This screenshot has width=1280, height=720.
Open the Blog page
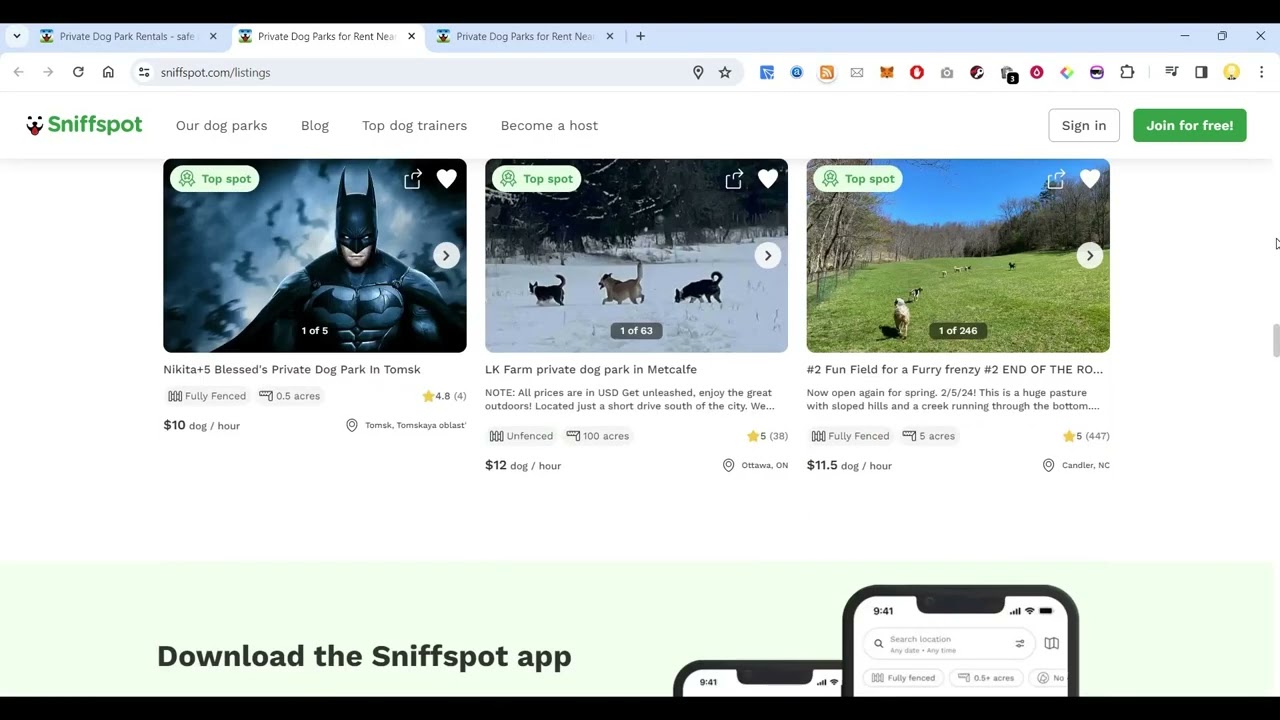click(x=315, y=125)
